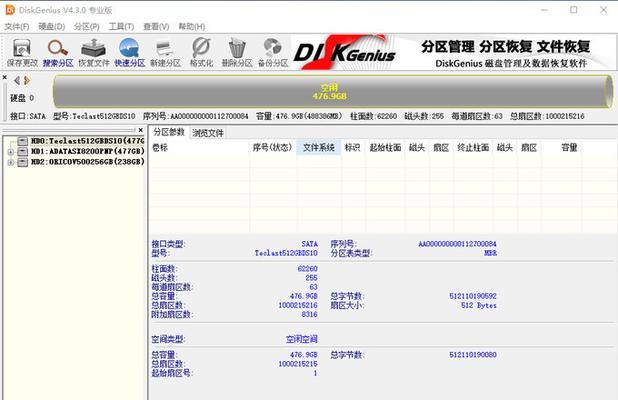The image size is (618, 400).
Task: Expand the HD1 ADATASX8200PNP tree node
Action: 11,152
